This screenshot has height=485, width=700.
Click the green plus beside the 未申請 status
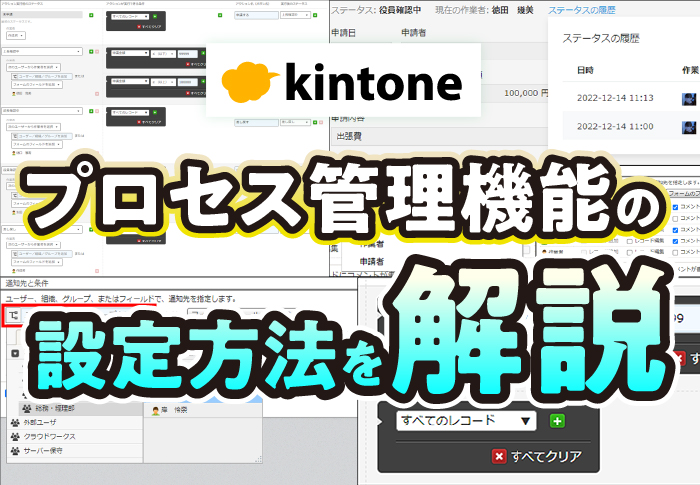(91, 15)
